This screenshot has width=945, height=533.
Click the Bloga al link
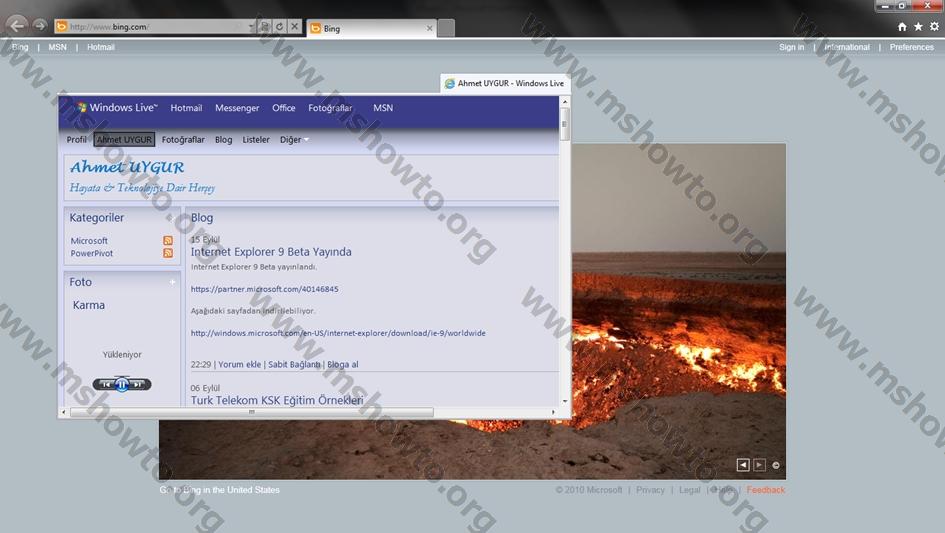pos(343,364)
